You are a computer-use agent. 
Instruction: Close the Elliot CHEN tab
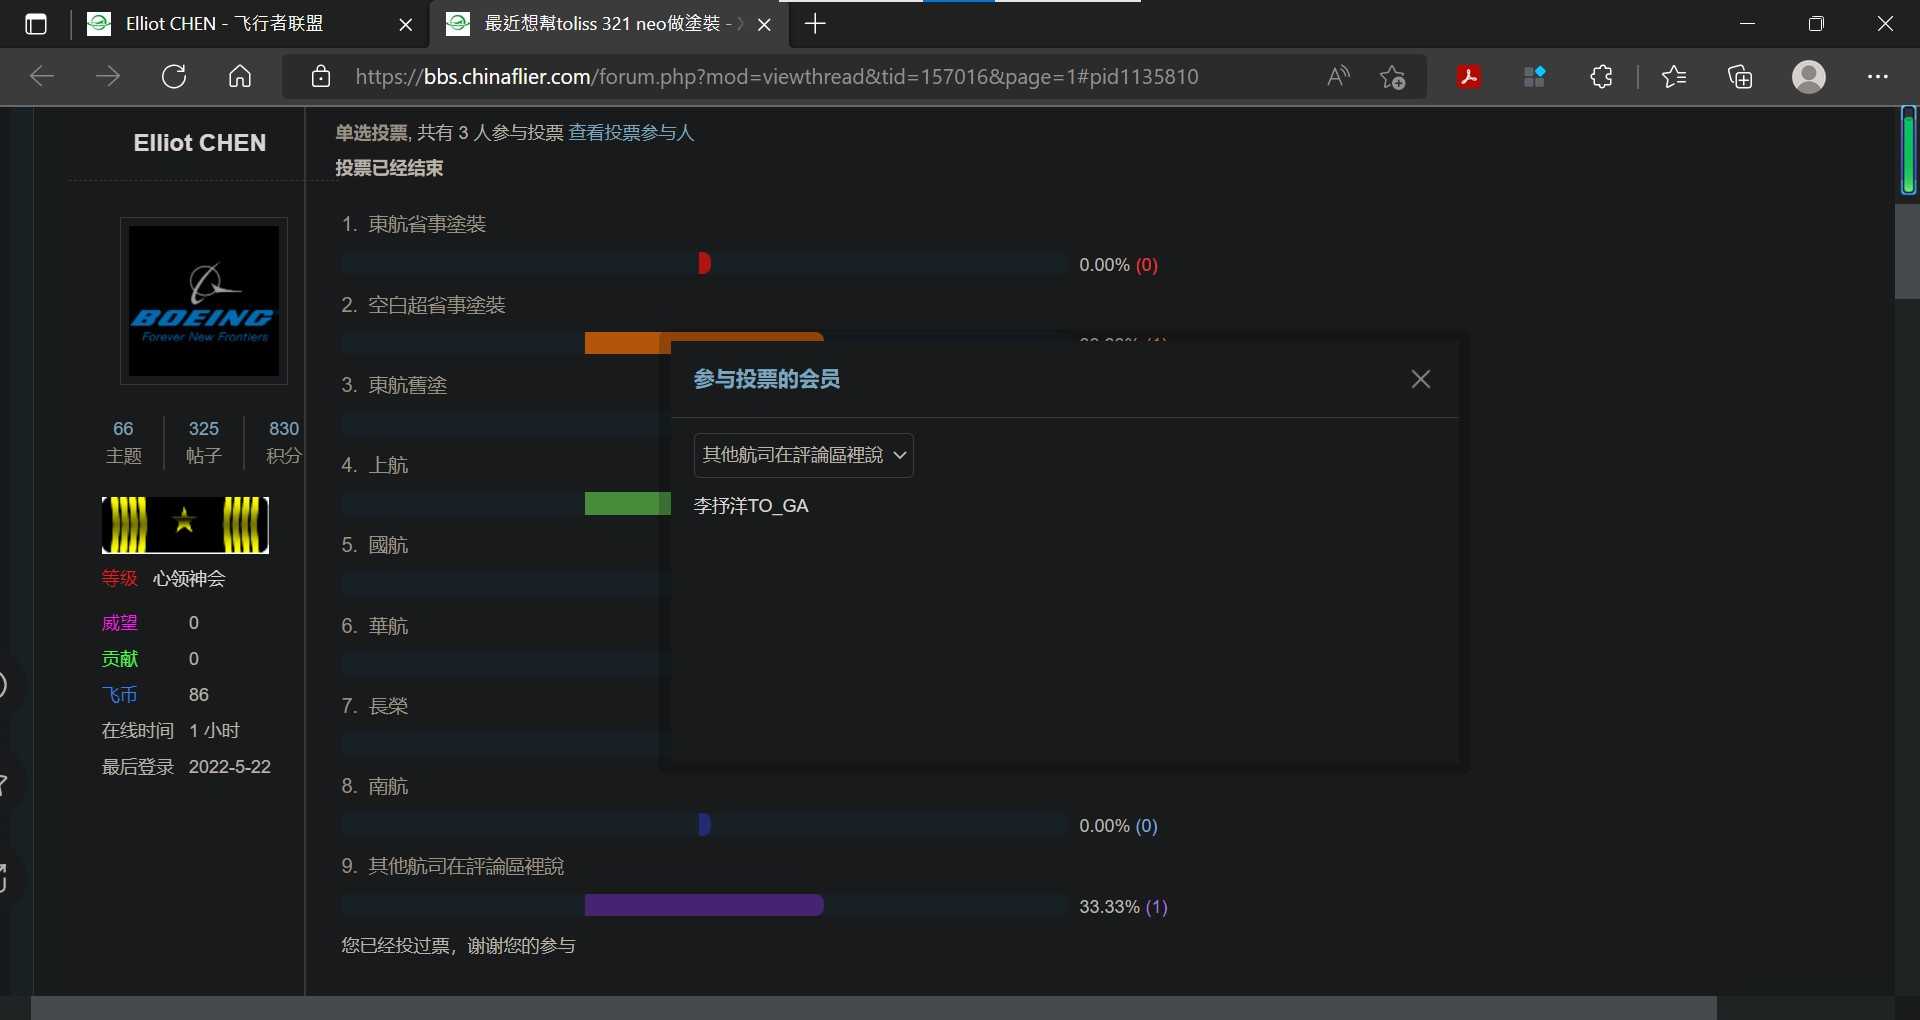[x=406, y=24]
